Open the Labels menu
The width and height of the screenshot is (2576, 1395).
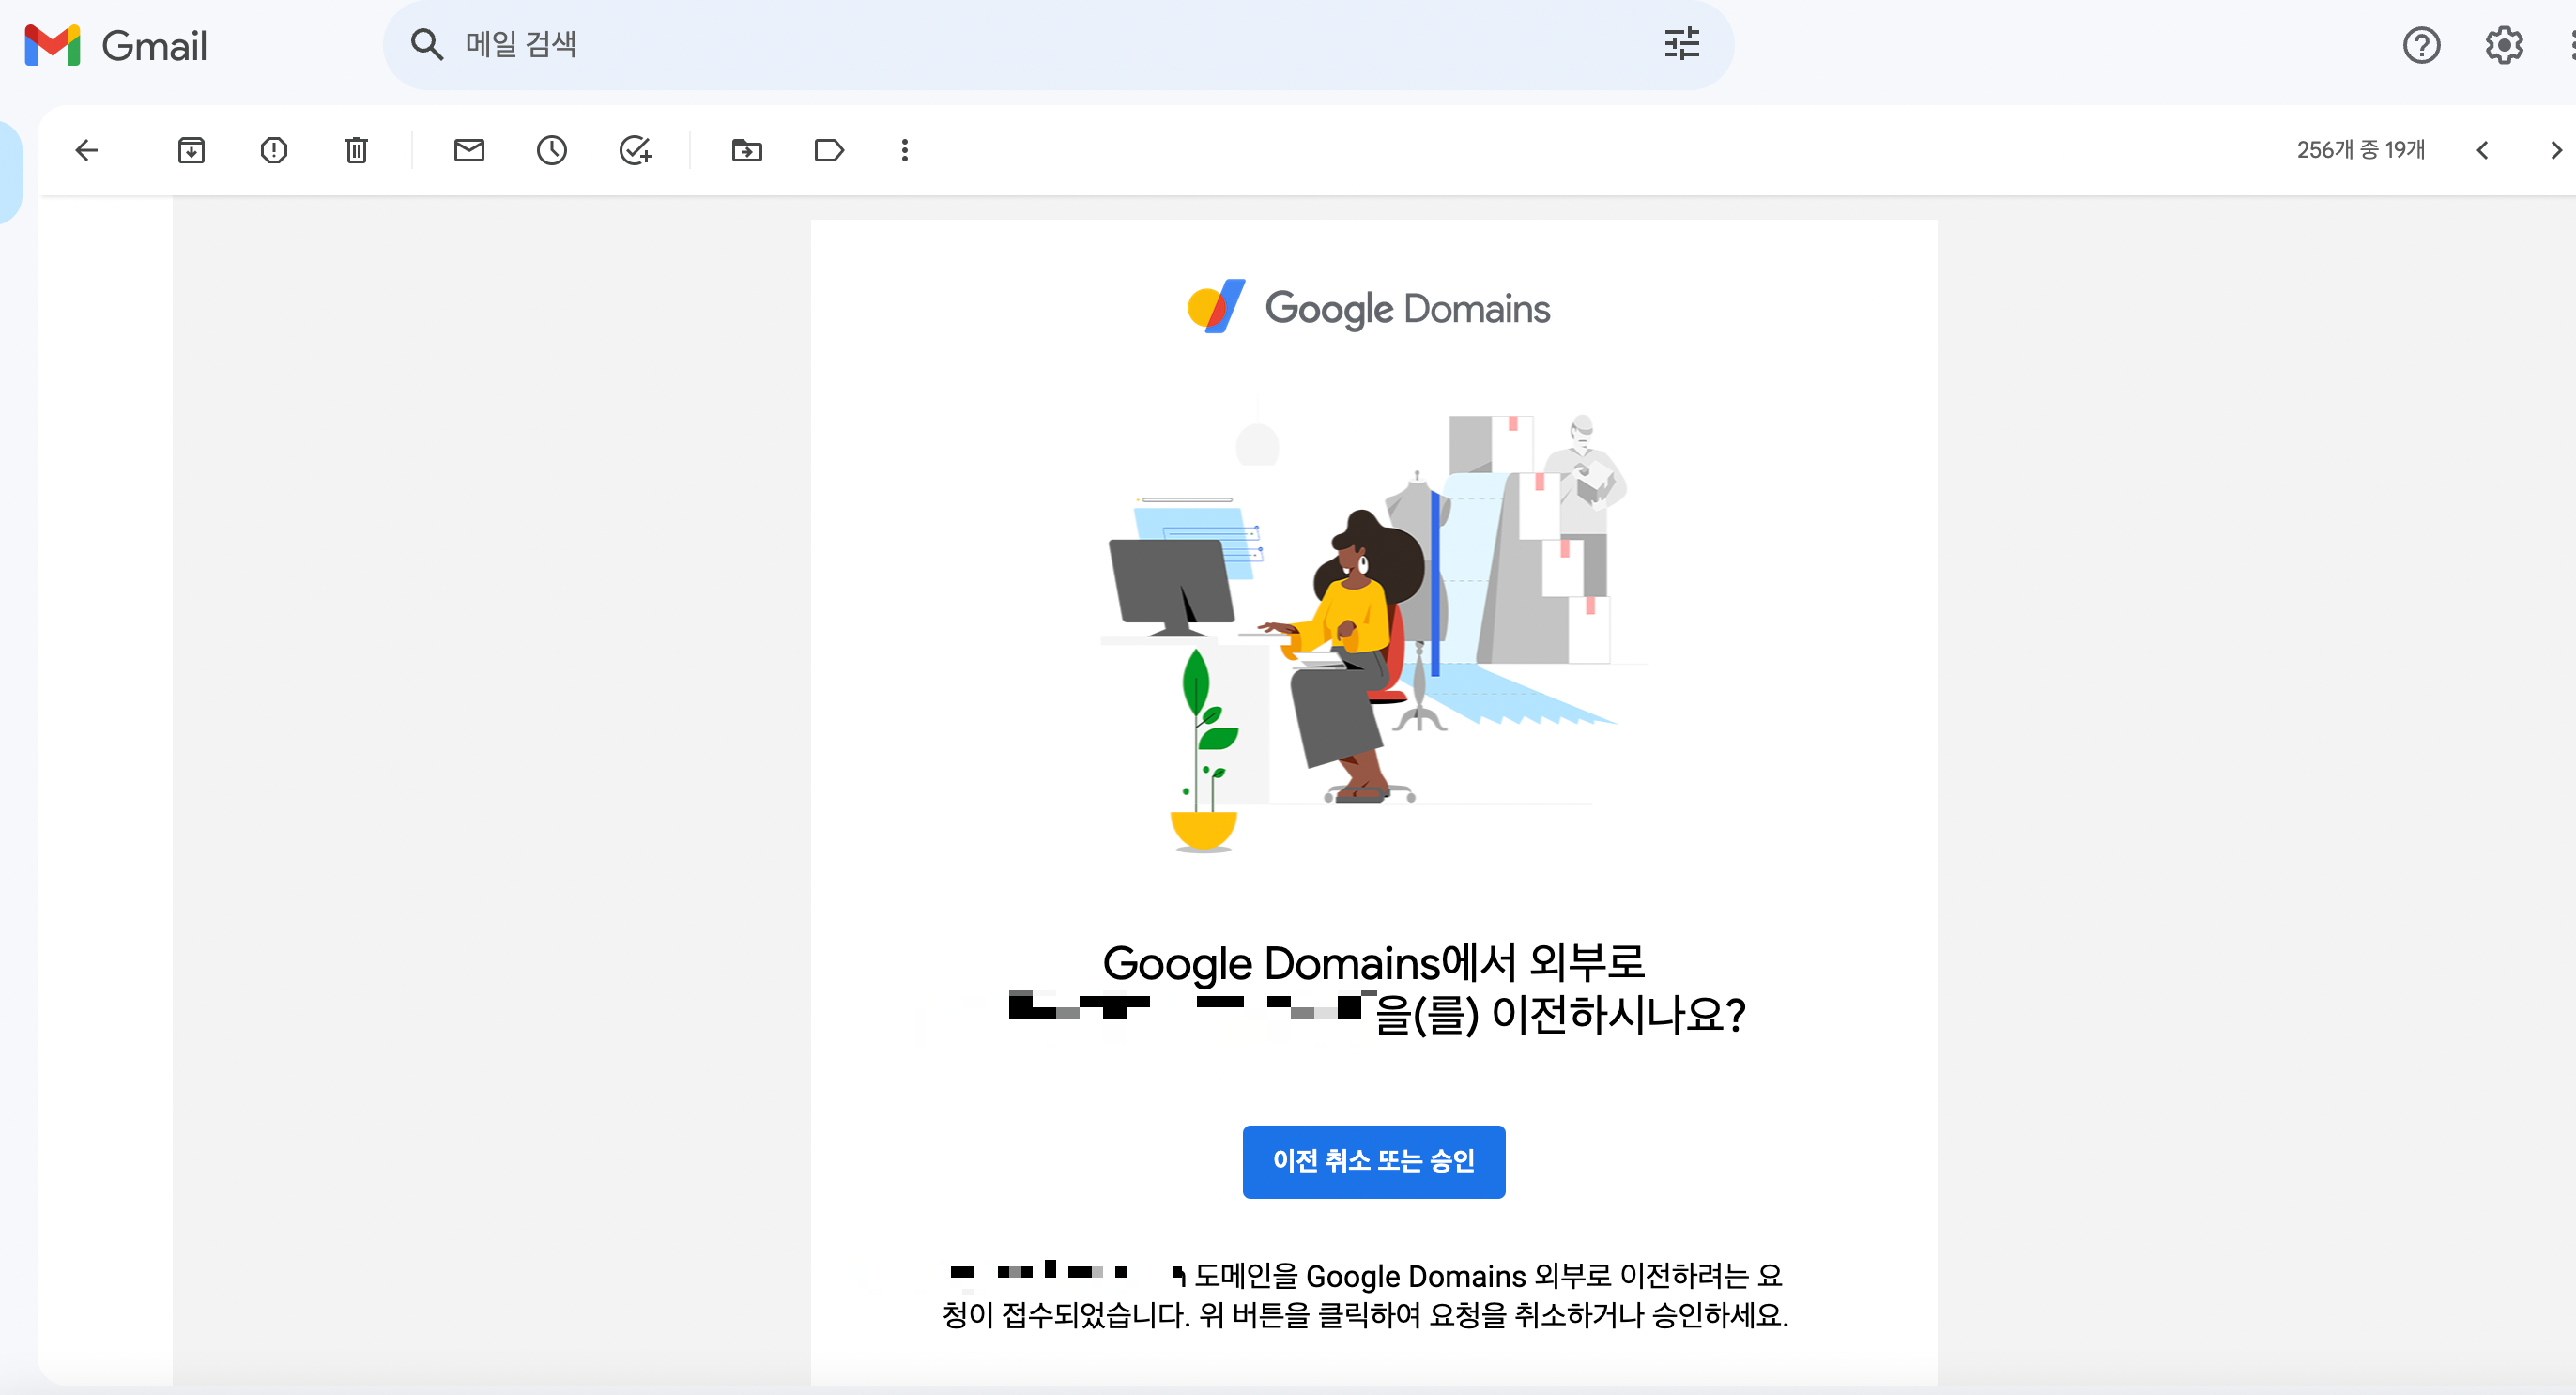pyautogui.click(x=829, y=150)
